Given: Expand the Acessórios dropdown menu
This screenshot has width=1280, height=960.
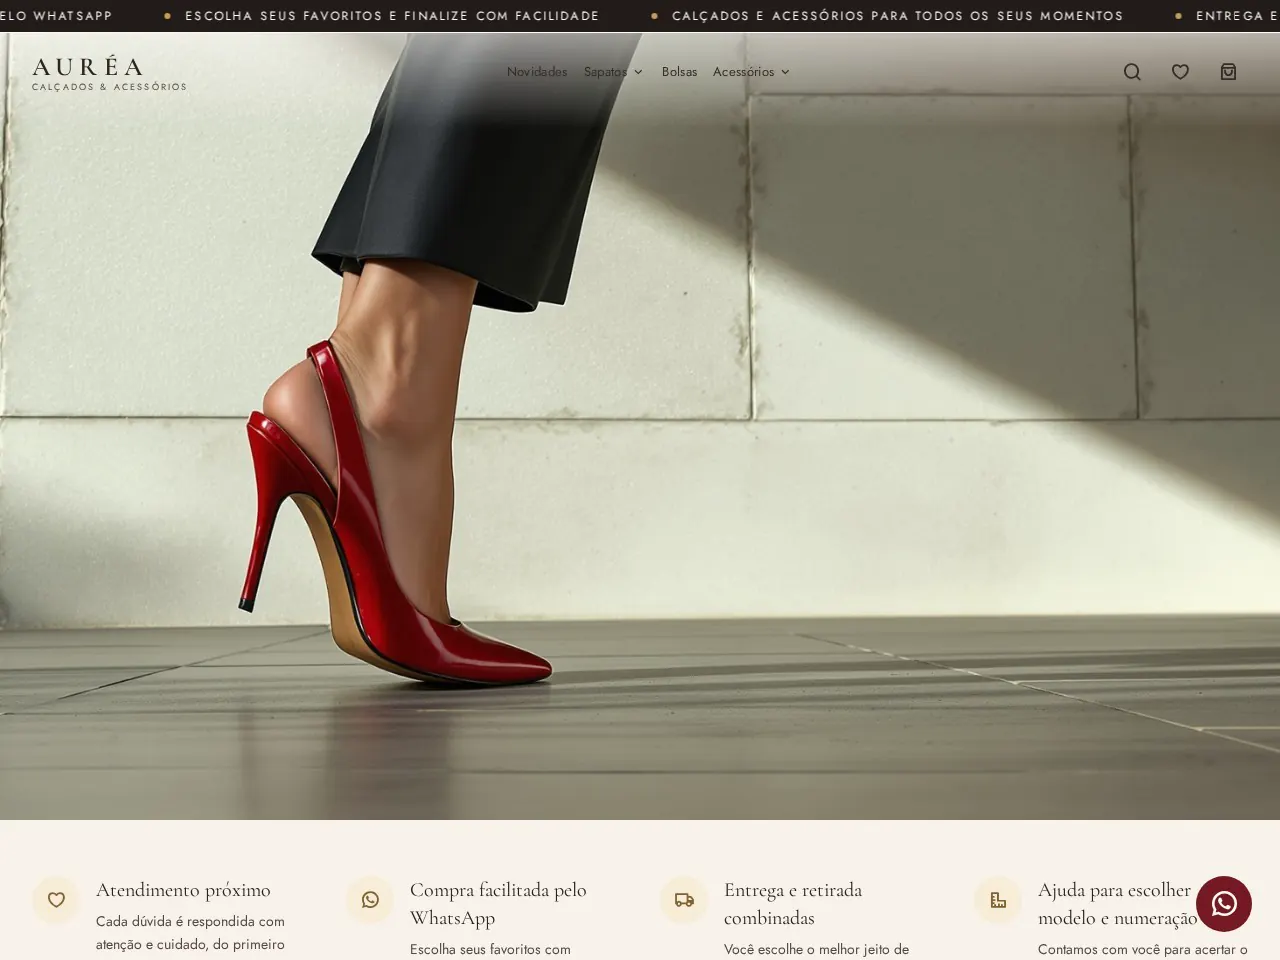Looking at the screenshot, I should point(751,72).
